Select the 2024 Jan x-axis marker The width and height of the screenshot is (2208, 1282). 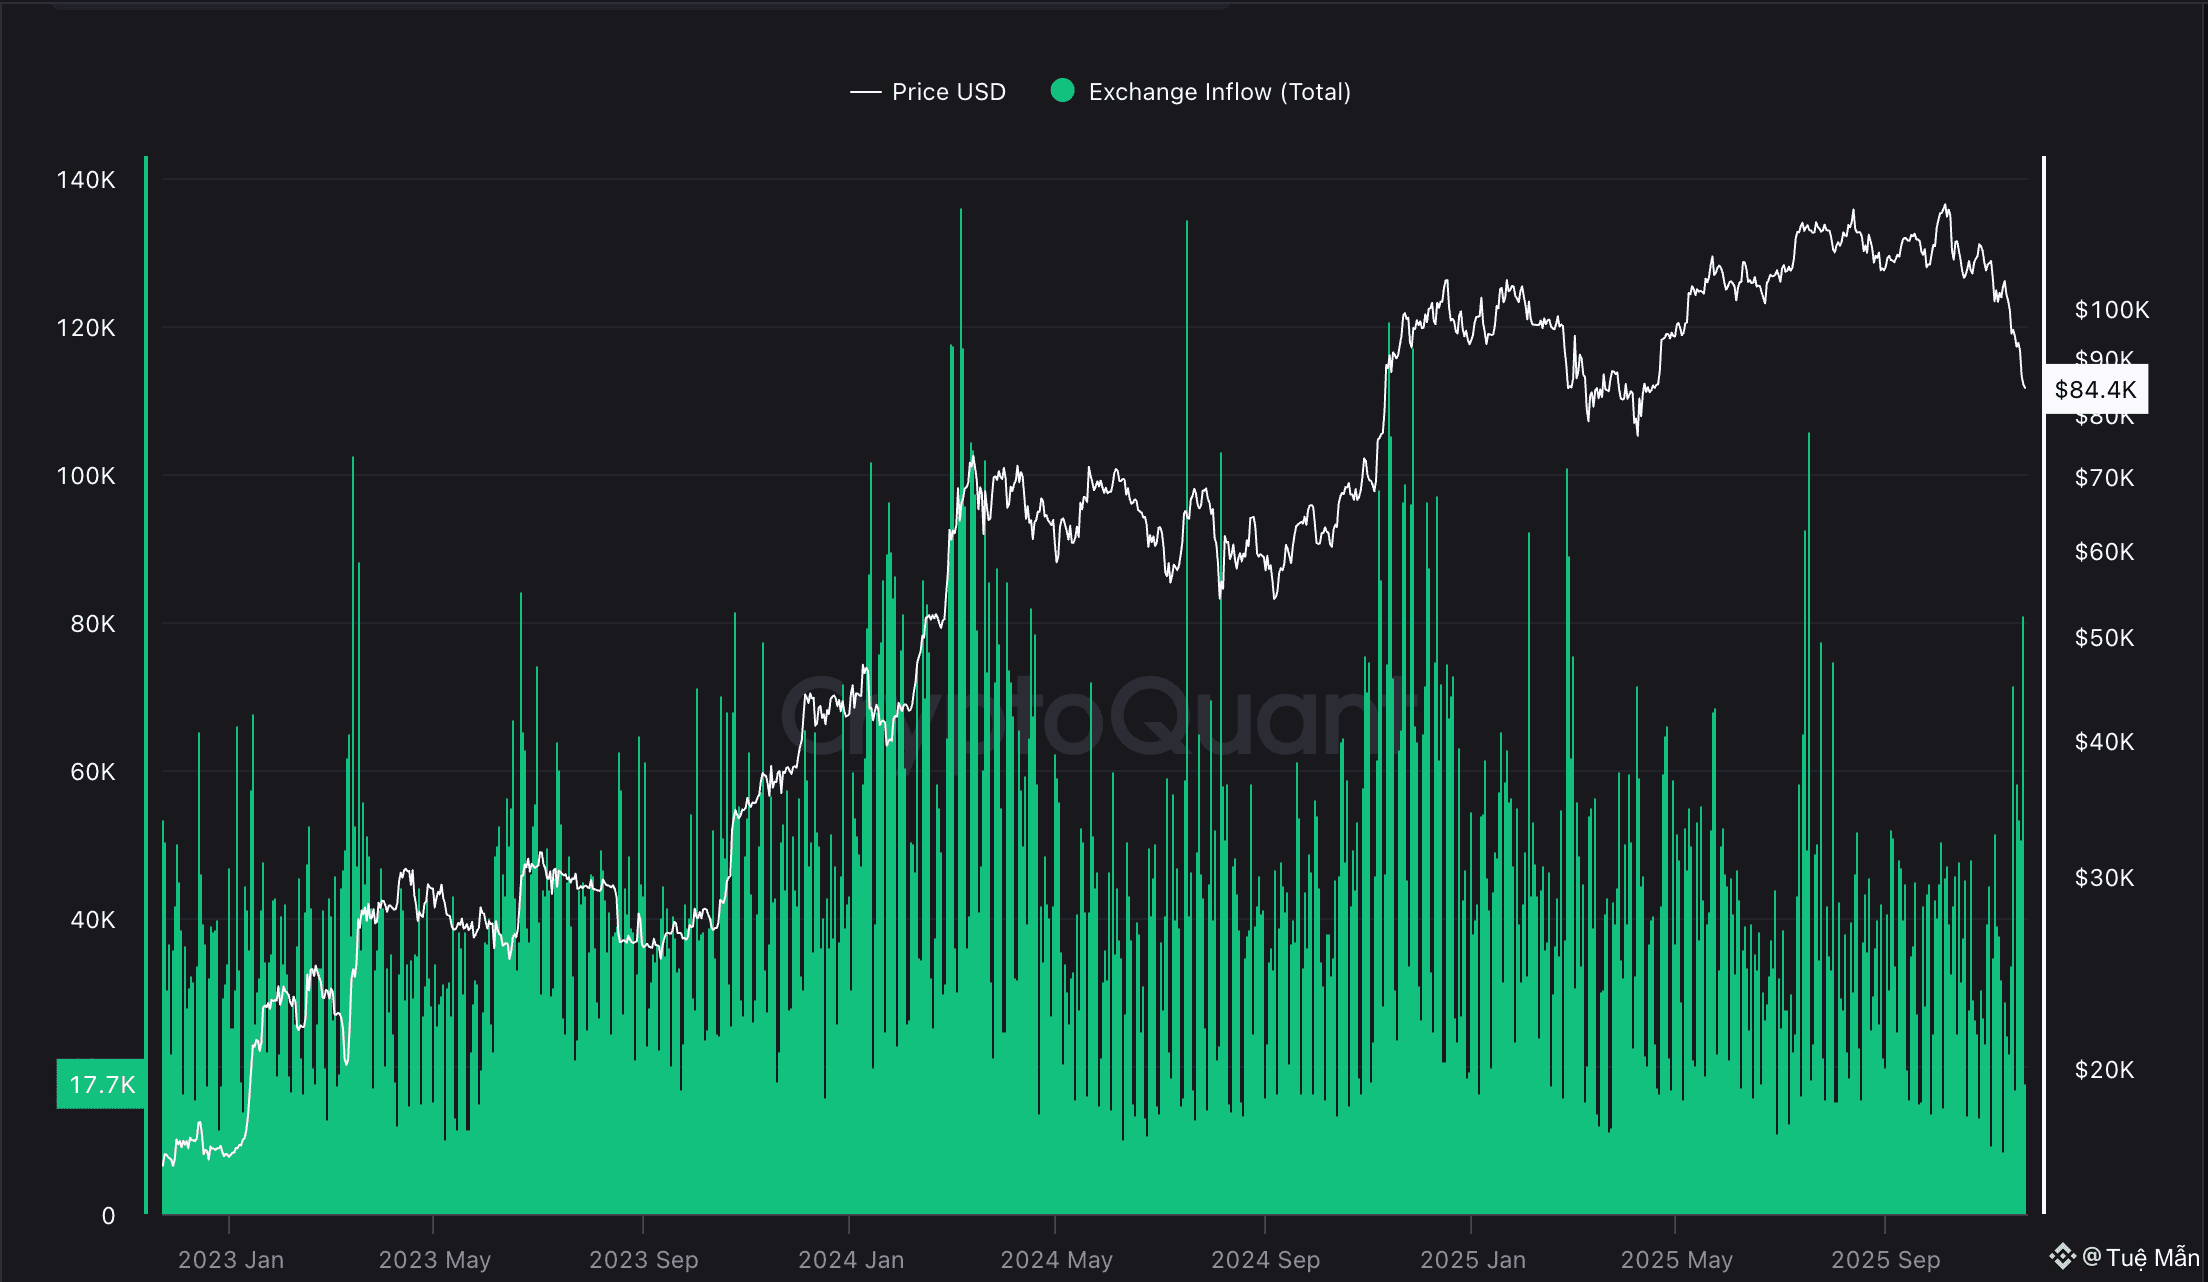(x=850, y=1259)
